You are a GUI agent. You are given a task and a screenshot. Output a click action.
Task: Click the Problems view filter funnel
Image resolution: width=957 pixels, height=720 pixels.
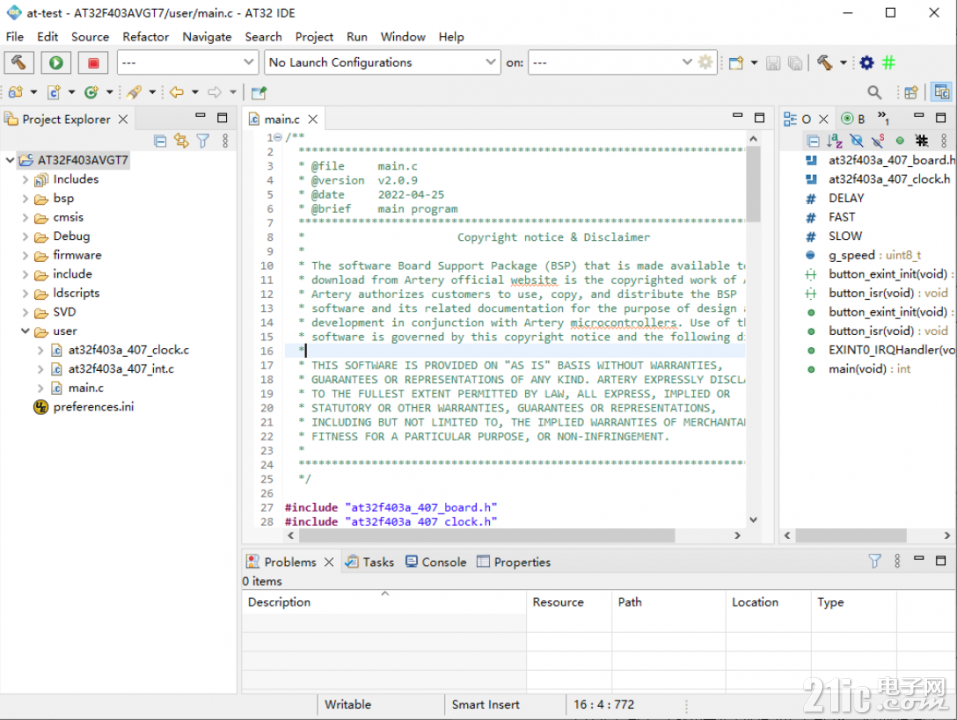click(x=875, y=561)
